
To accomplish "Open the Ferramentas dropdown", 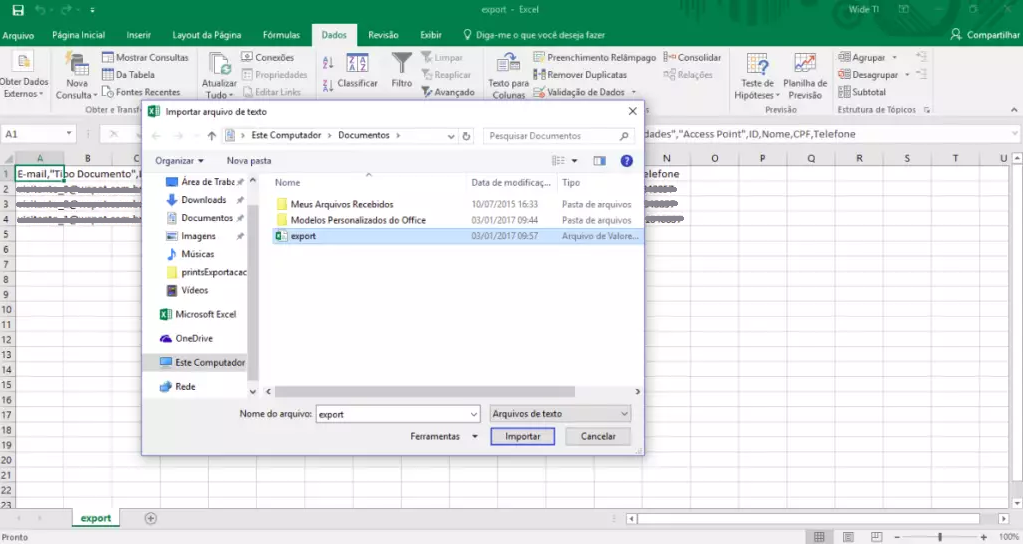I will (444, 436).
